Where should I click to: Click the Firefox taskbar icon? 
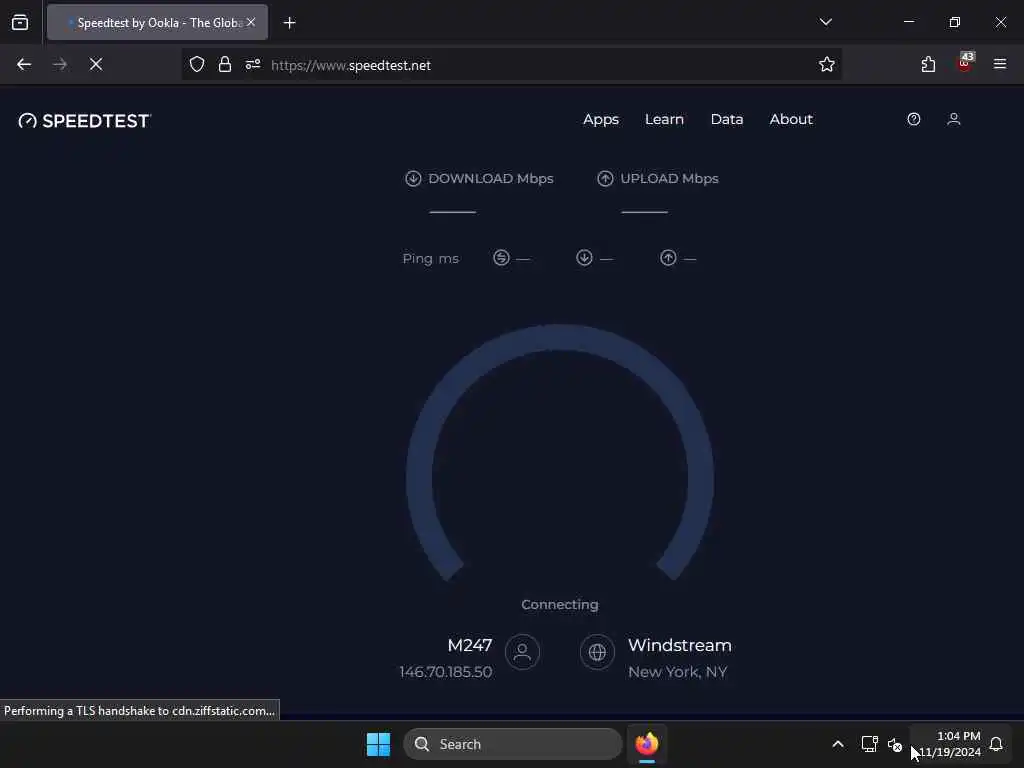coord(647,744)
